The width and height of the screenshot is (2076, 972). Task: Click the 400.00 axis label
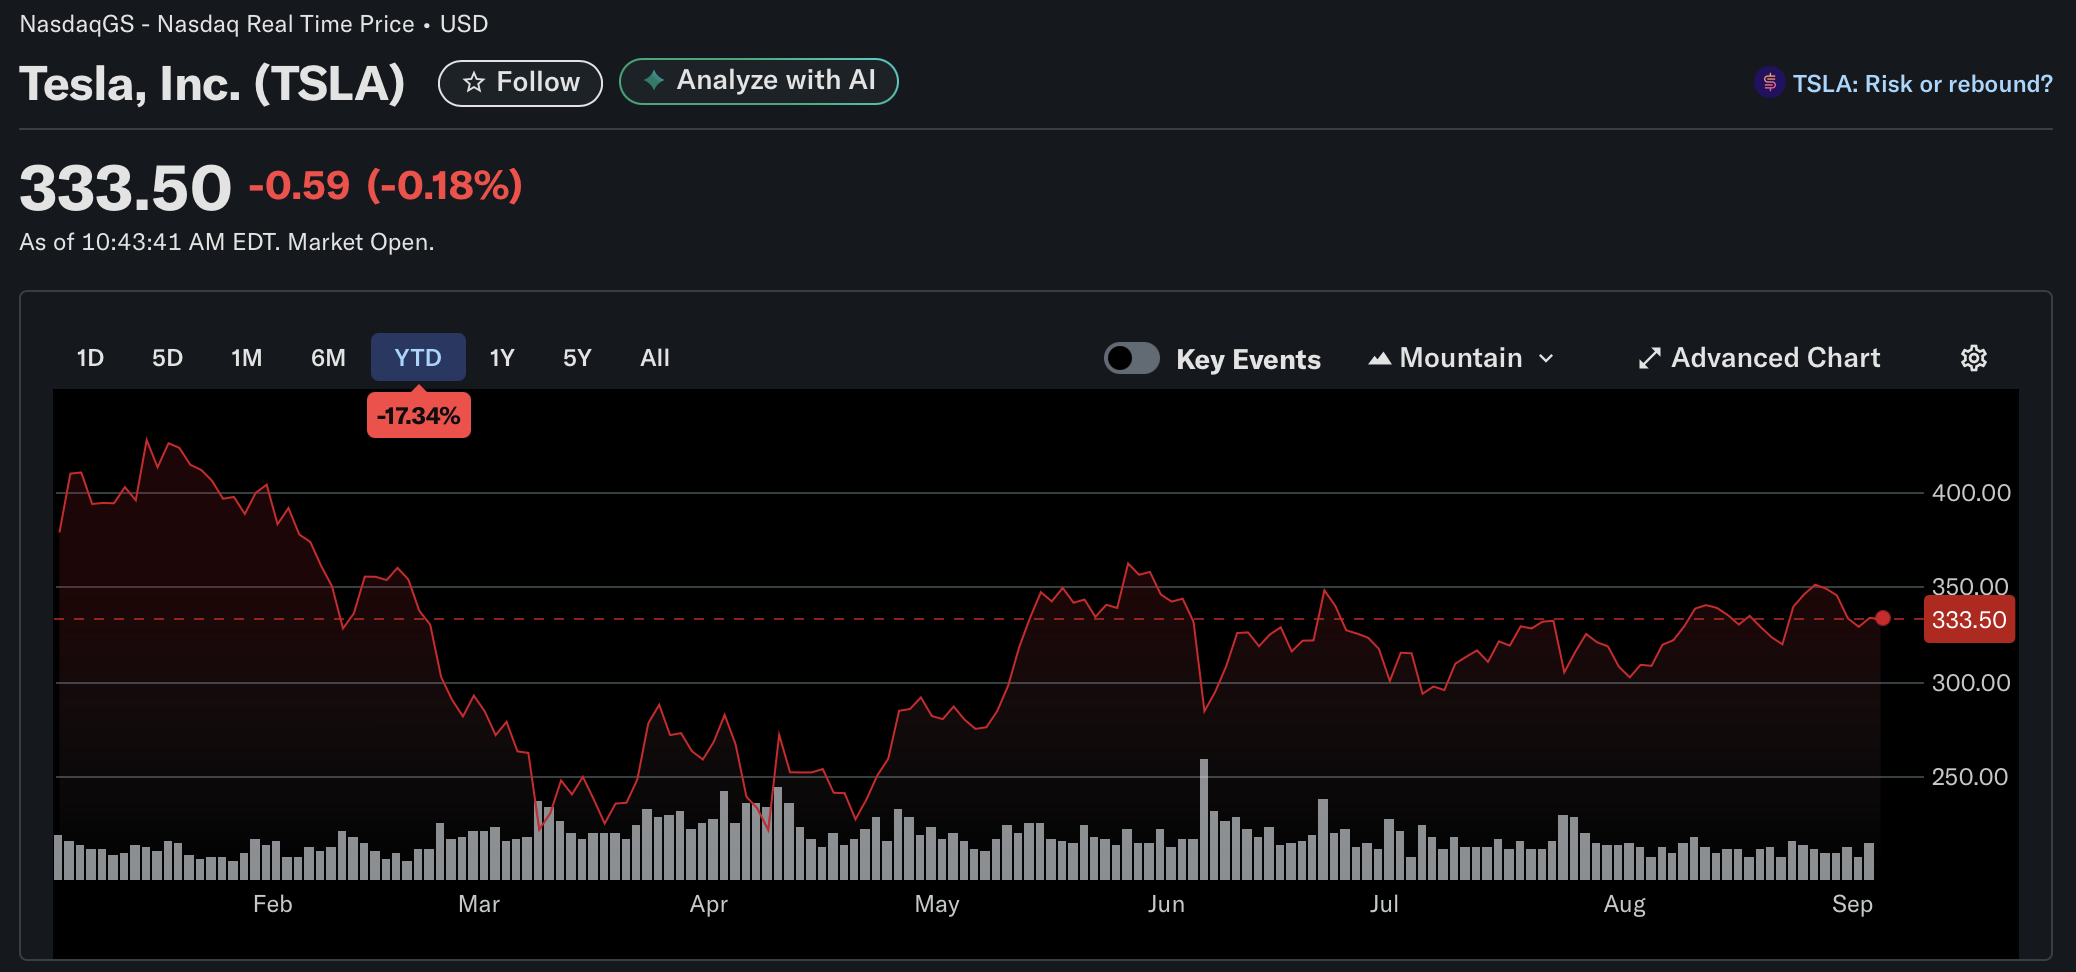(x=1970, y=493)
